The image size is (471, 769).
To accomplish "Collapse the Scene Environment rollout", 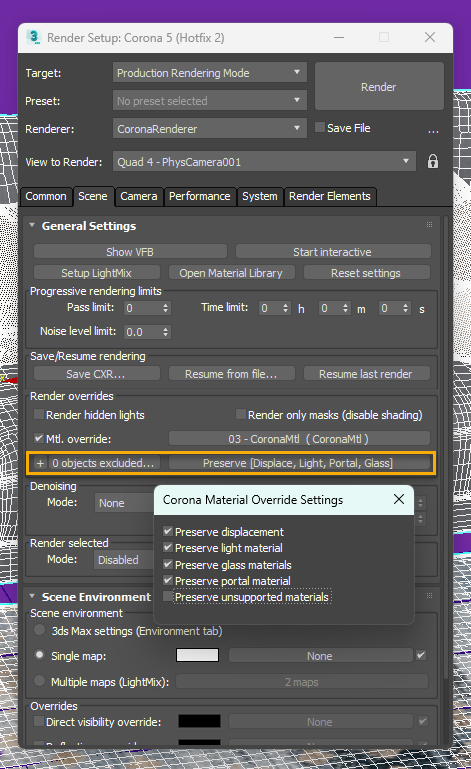I will tap(32, 596).
